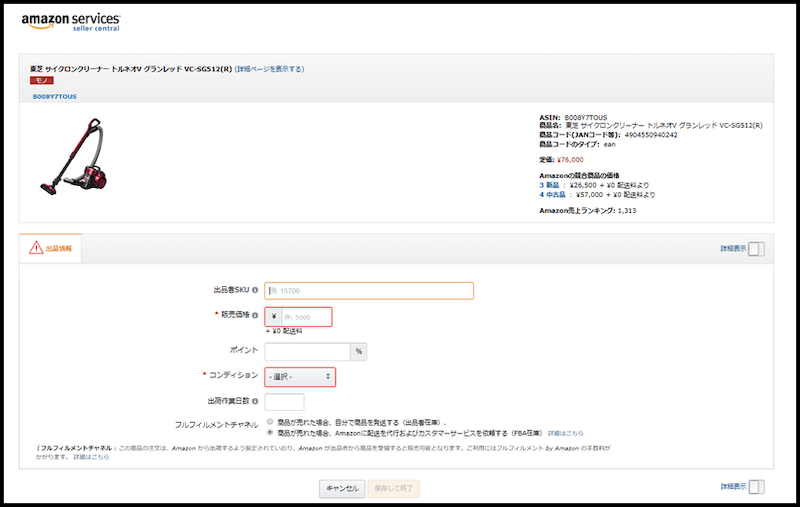Click the 東芝 サイクロンクリーナー product title heading
The width and height of the screenshot is (800, 507).
(x=131, y=69)
